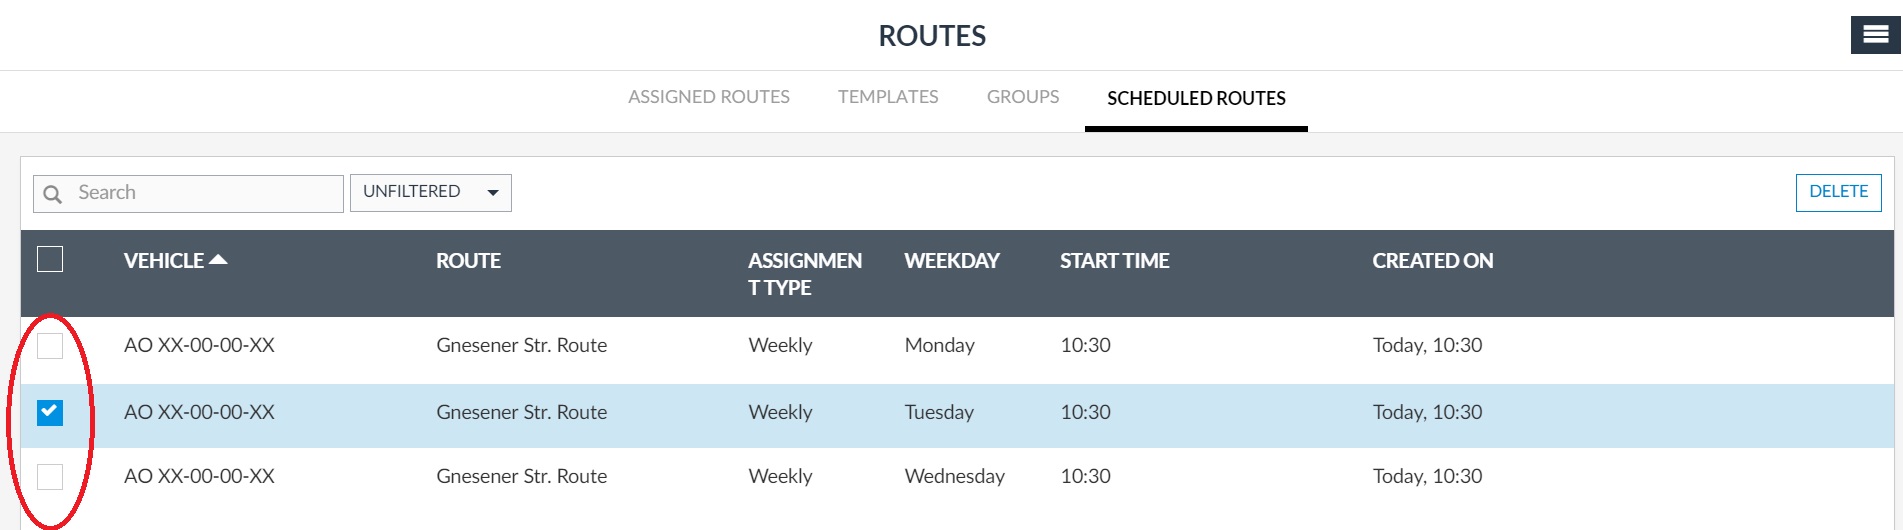The image size is (1903, 530).
Task: Click the search magnifier icon
Action: (x=53, y=194)
